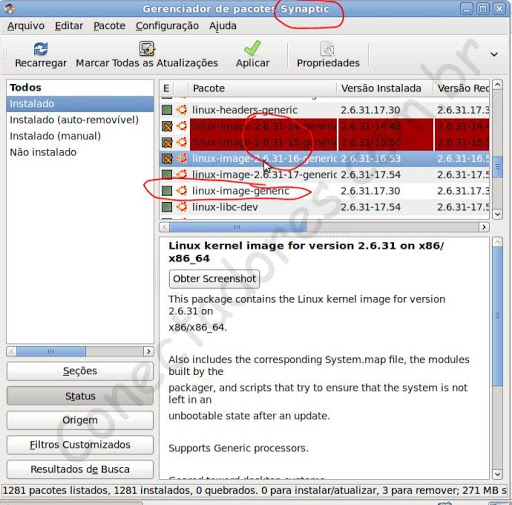This screenshot has width=512, height=505.
Task: Open the Pacote menu
Action: pos(109,26)
